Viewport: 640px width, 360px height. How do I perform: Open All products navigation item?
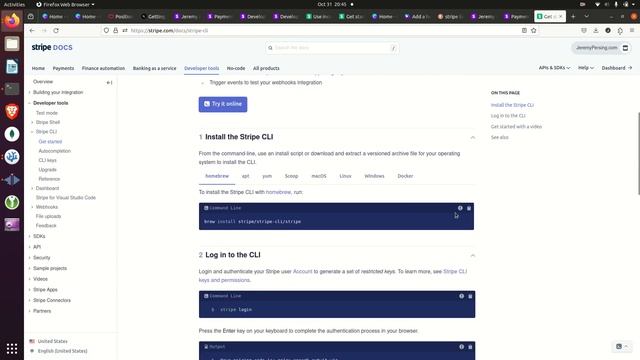tap(266, 68)
